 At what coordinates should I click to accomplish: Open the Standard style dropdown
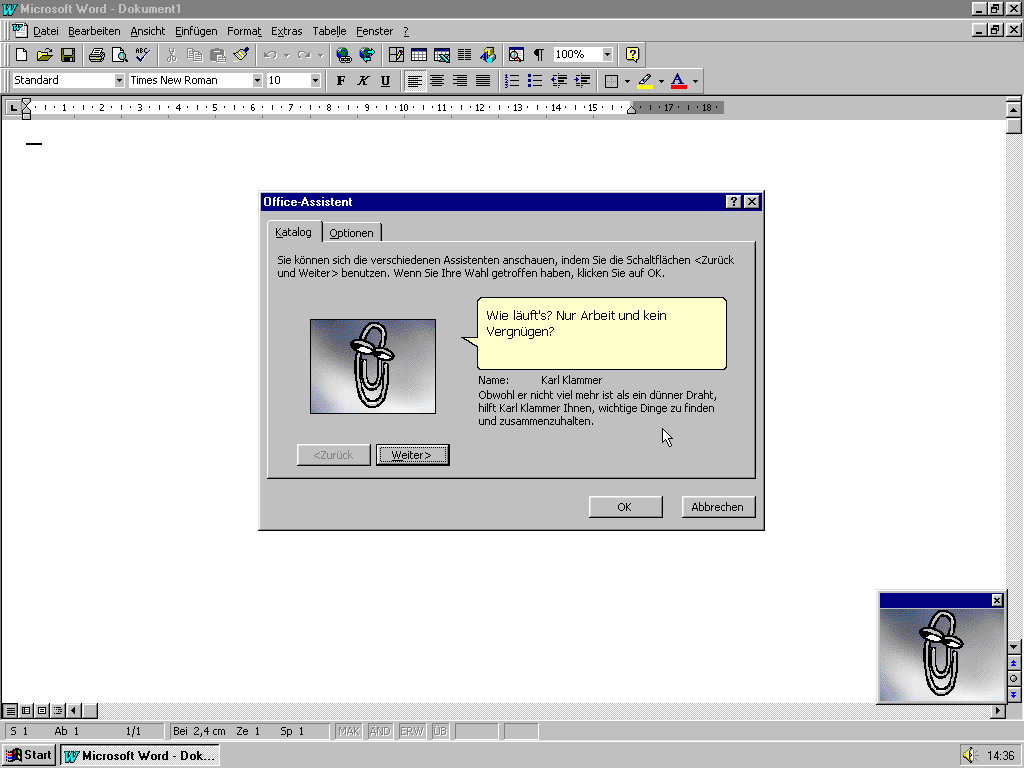119,80
